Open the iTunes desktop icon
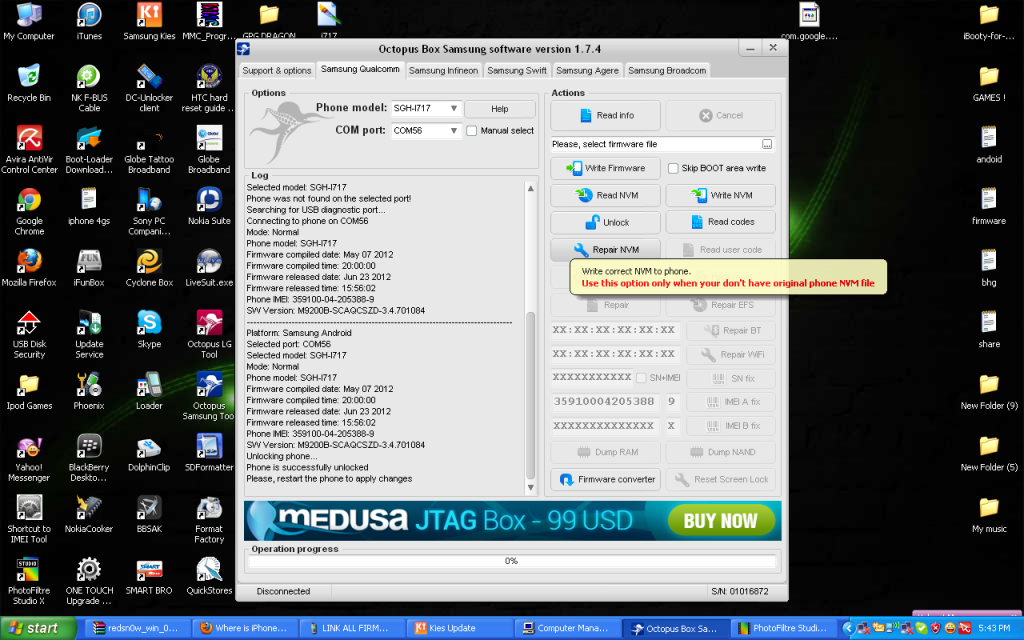The image size is (1024, 640). pos(89,21)
